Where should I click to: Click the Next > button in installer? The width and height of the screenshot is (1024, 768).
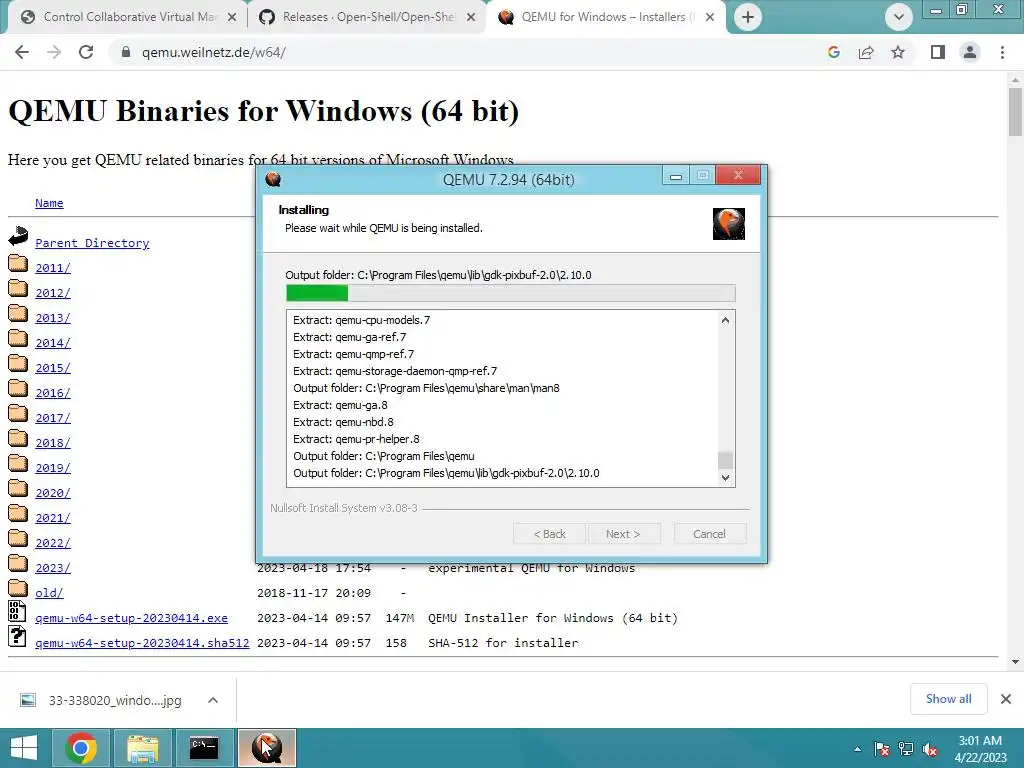click(623, 534)
